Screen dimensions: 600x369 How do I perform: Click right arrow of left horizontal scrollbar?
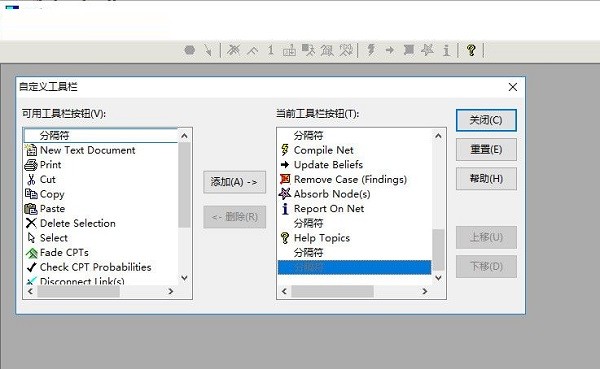click(x=171, y=291)
